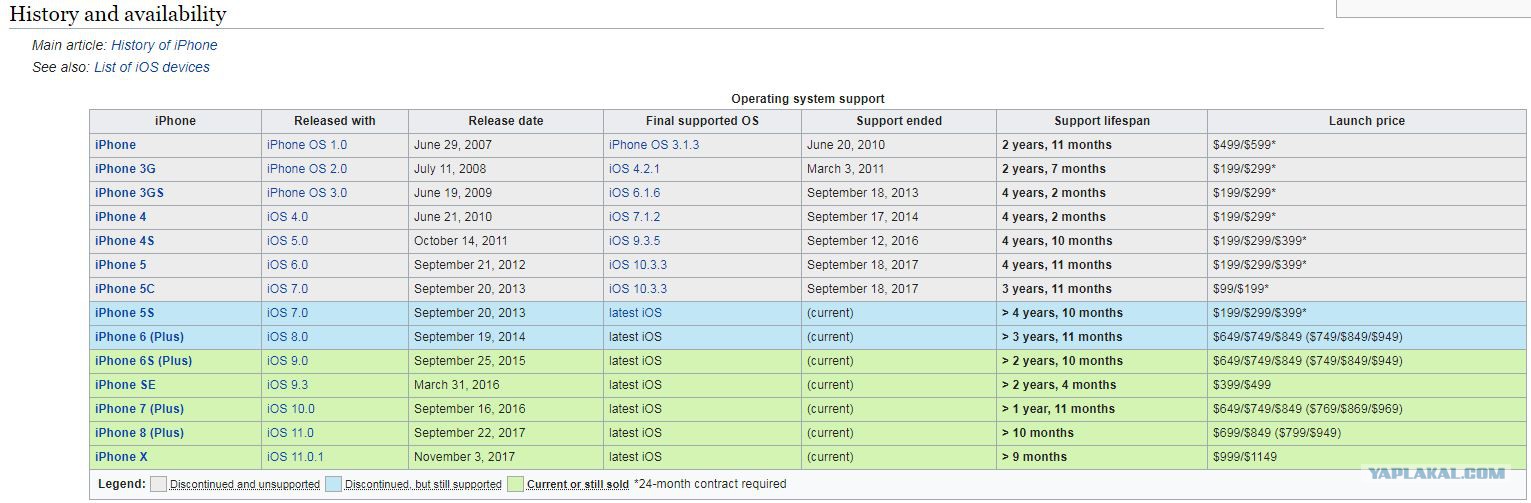The image size is (1531, 503).
Task: Select the September 12, 2016 cell
Action: [x=899, y=241]
